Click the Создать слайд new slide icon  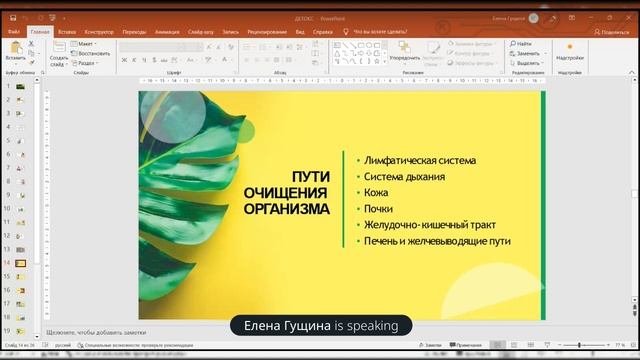[59, 47]
